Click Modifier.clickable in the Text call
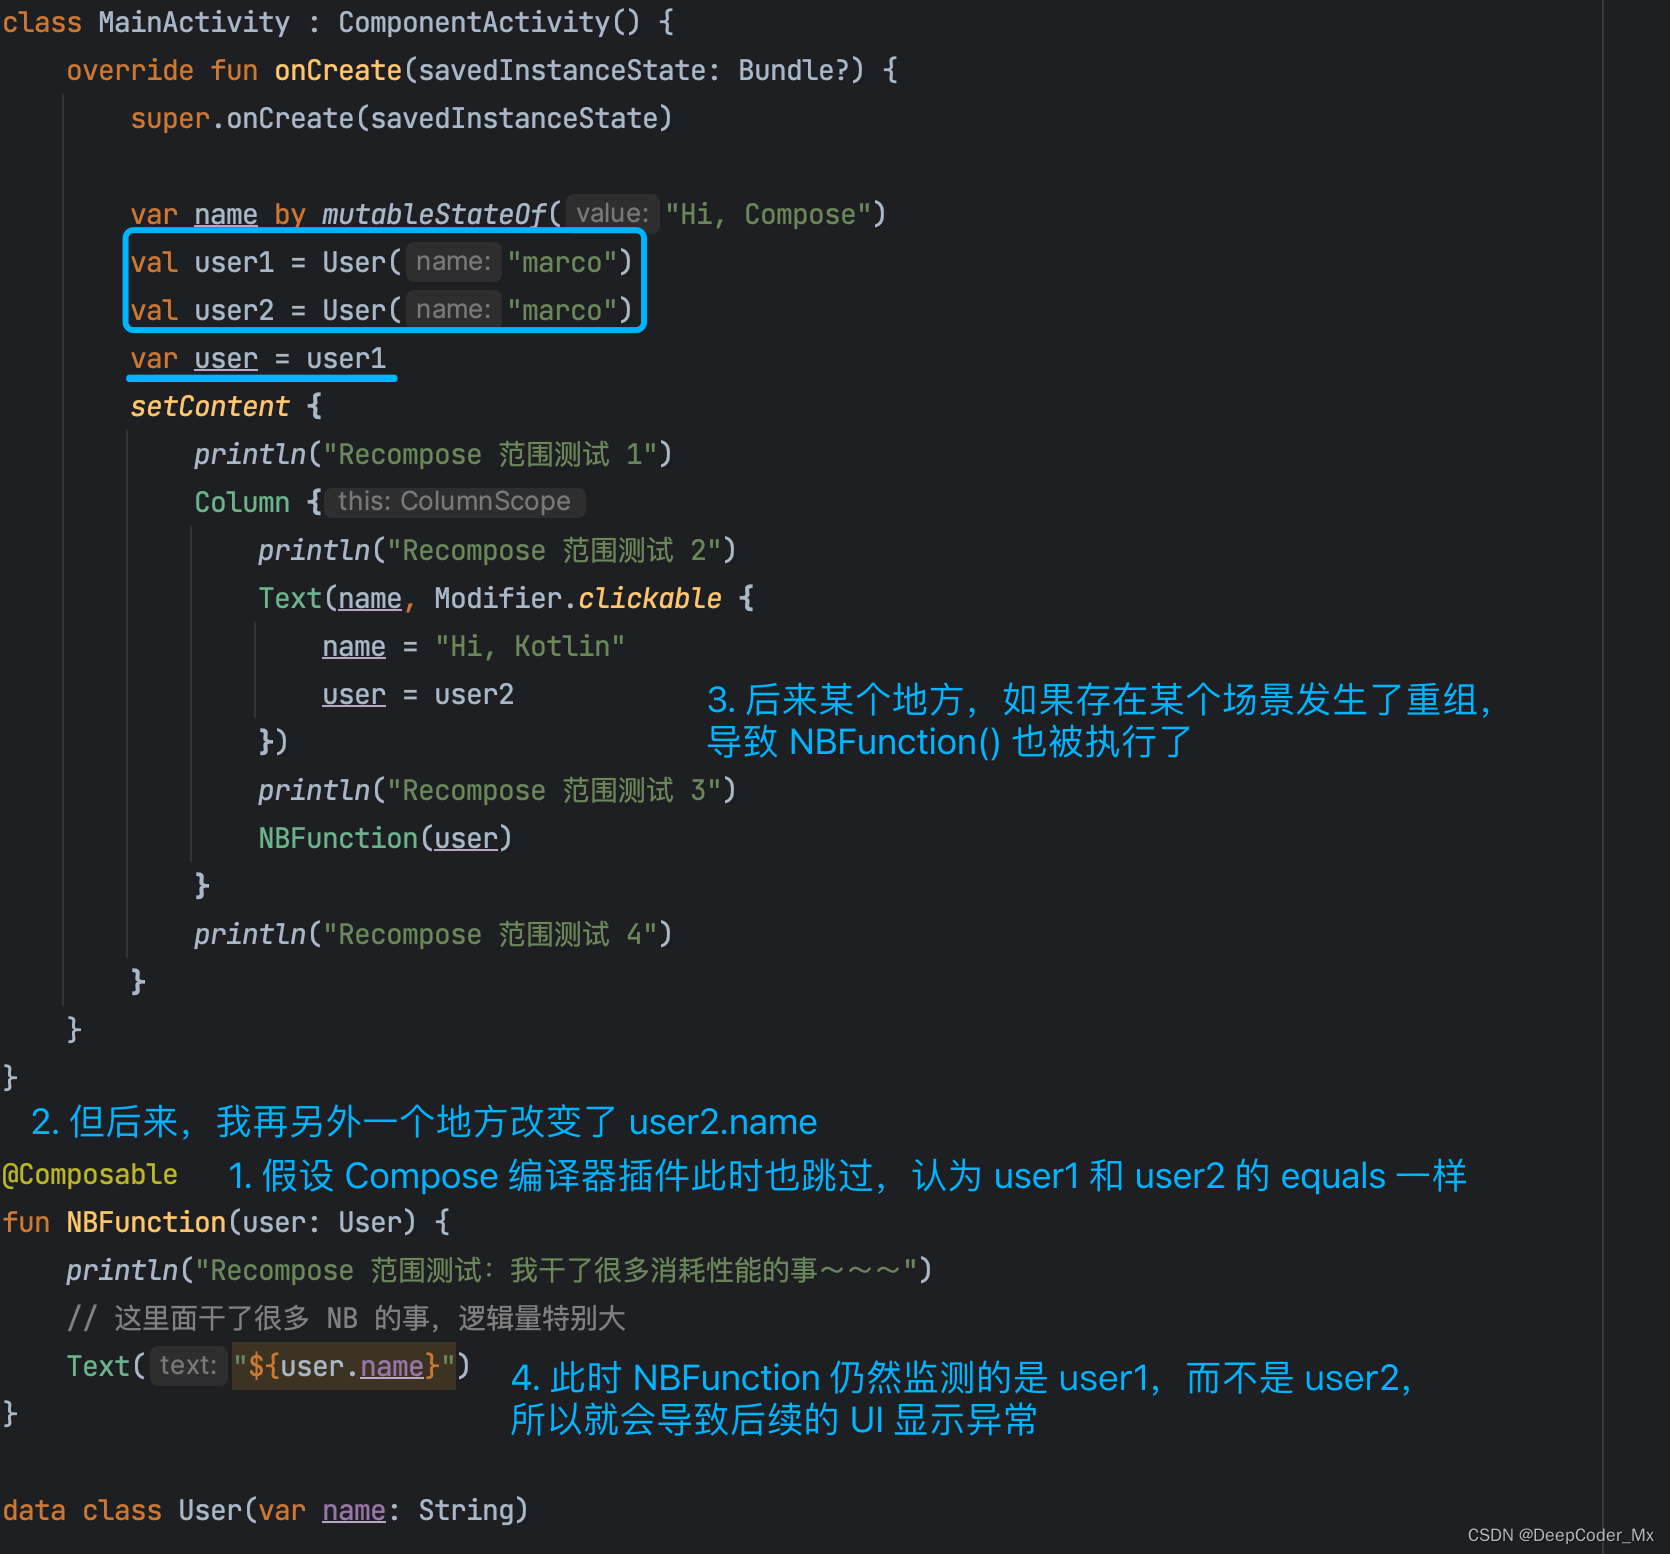Screen dimensions: 1670x1554 [578, 598]
